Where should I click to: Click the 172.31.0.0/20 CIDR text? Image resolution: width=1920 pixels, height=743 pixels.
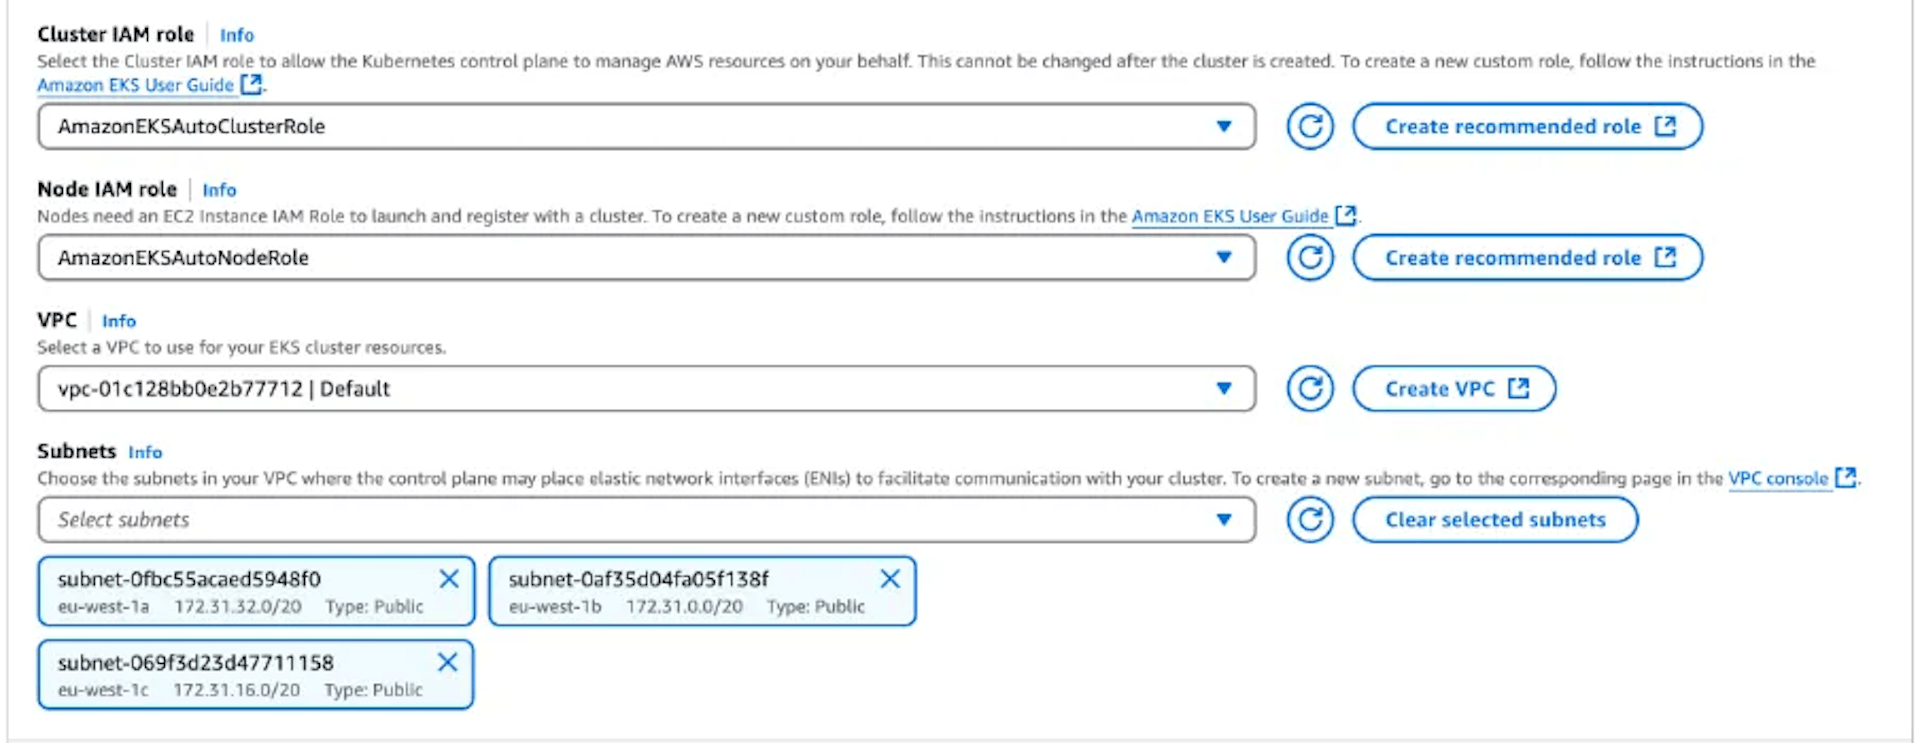point(684,607)
